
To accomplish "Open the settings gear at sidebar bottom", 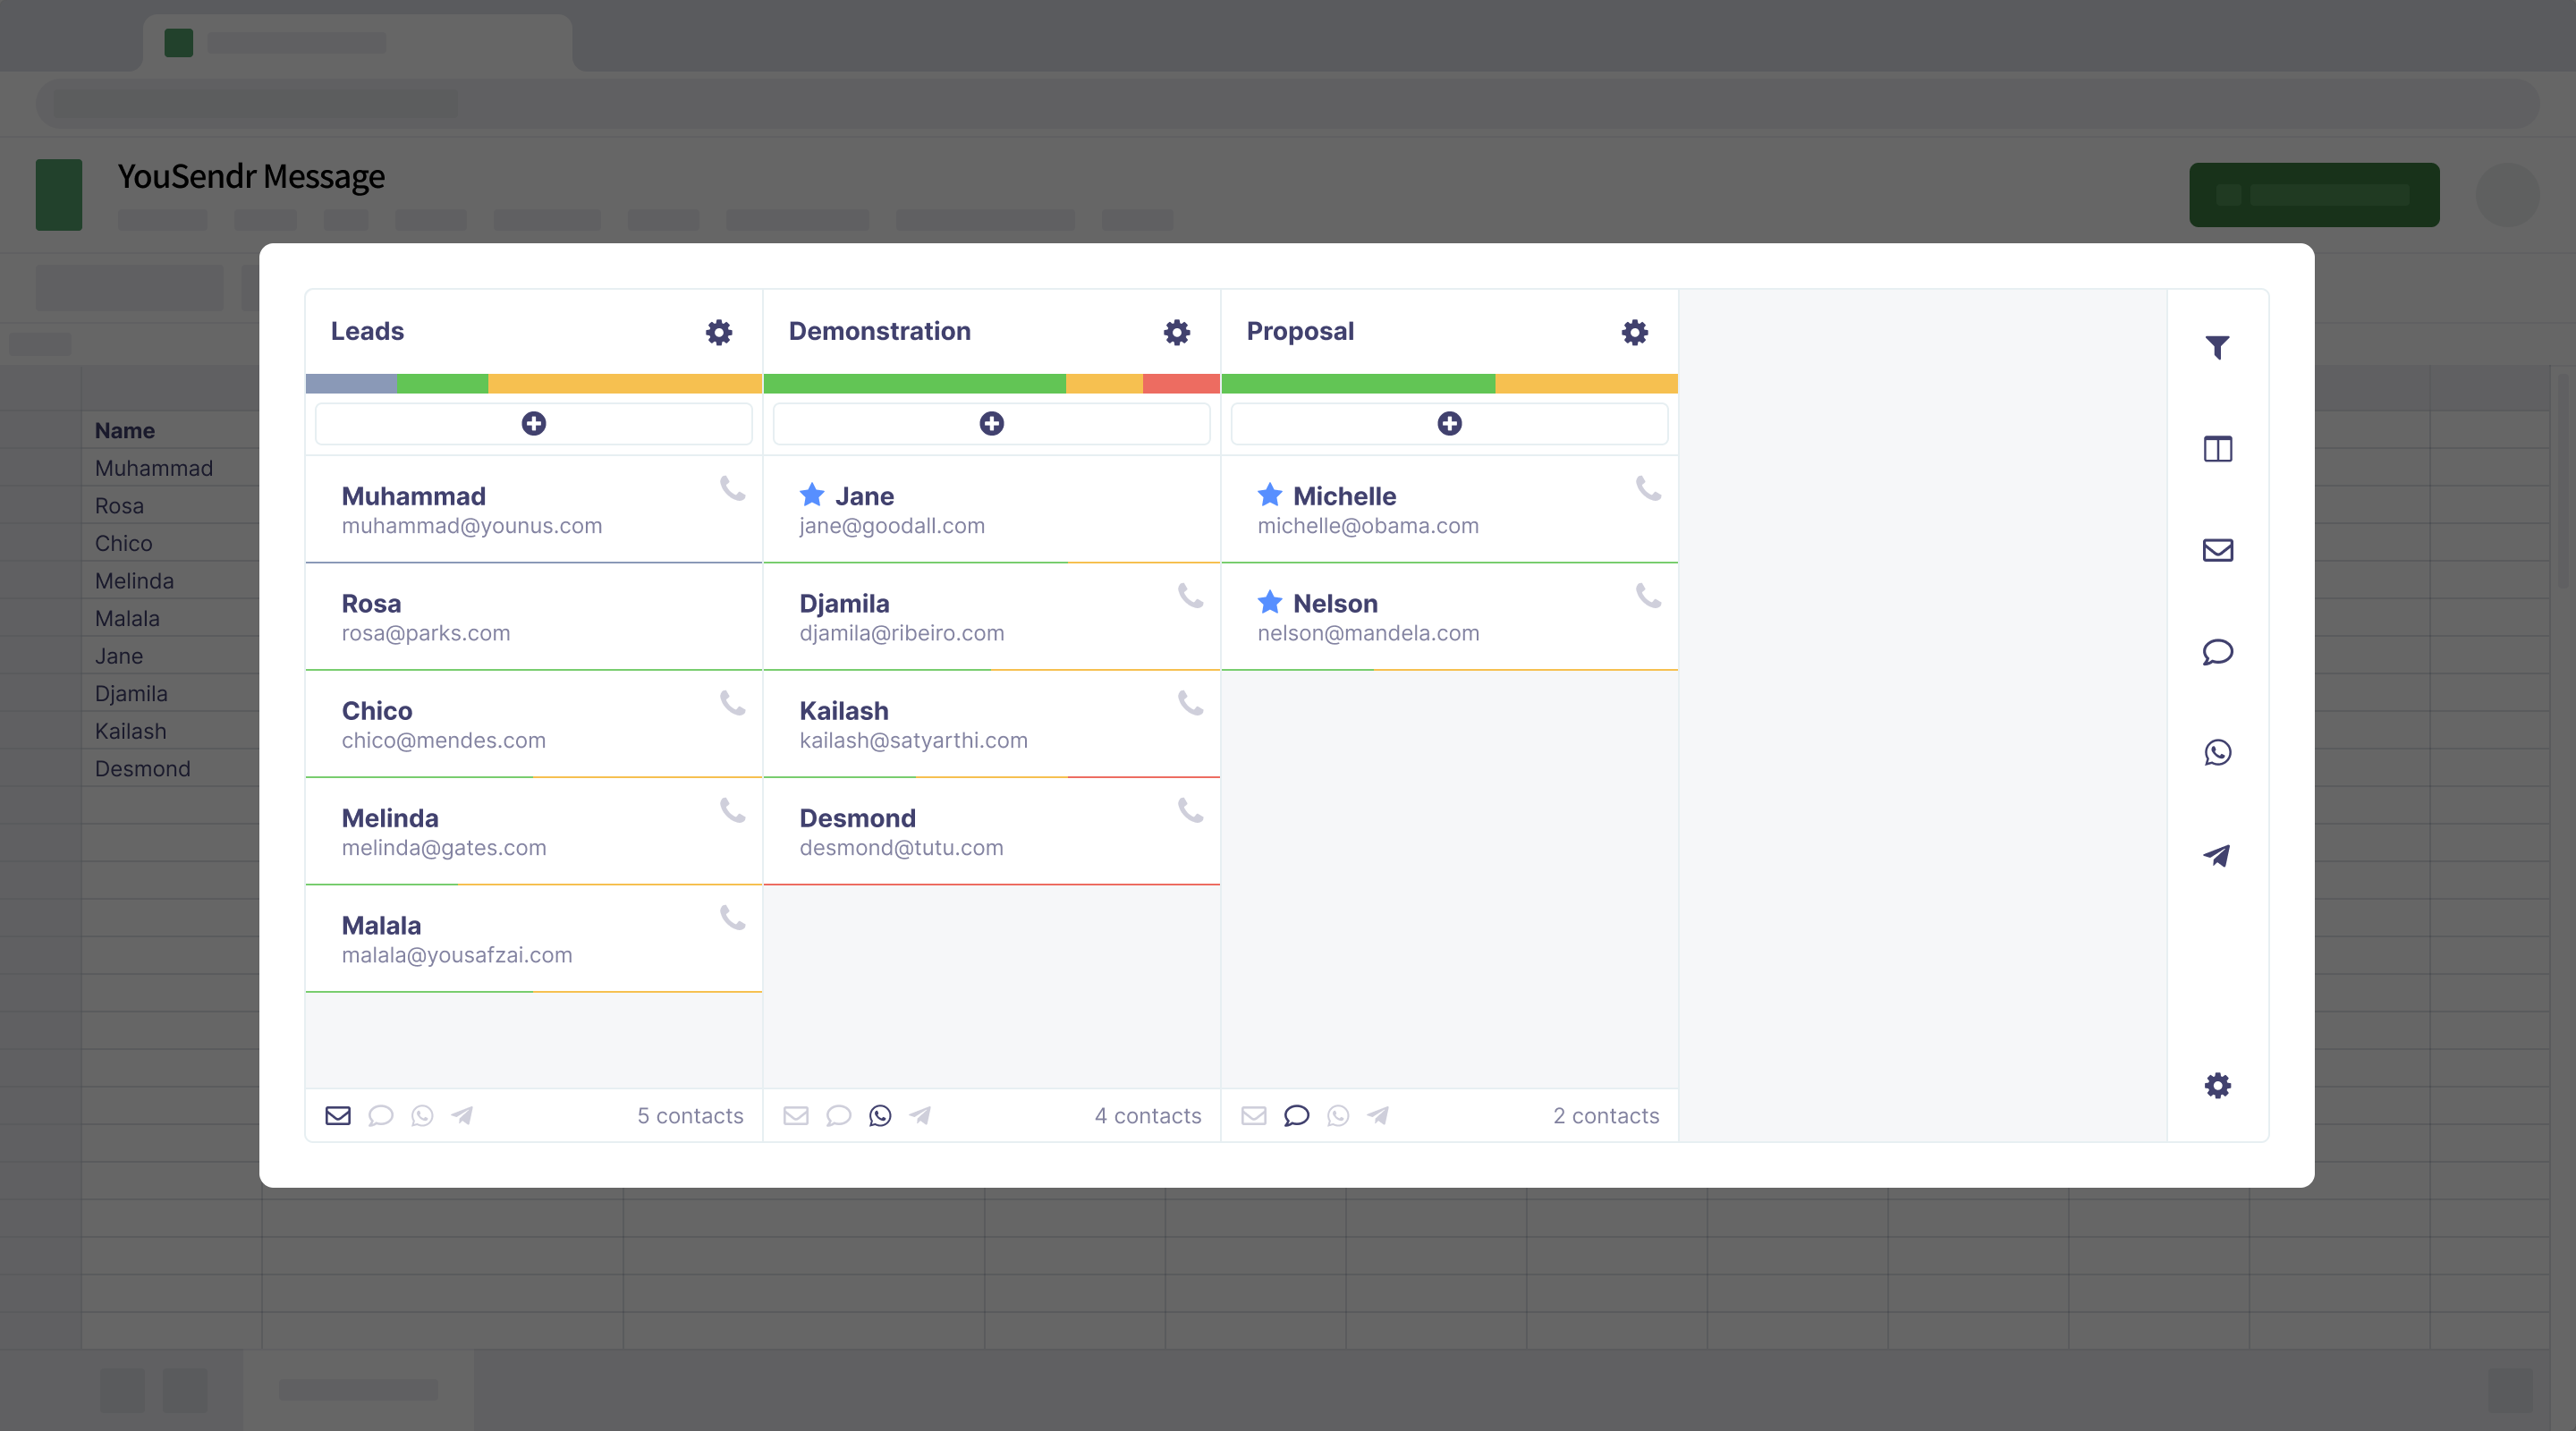I will 2217,1085.
